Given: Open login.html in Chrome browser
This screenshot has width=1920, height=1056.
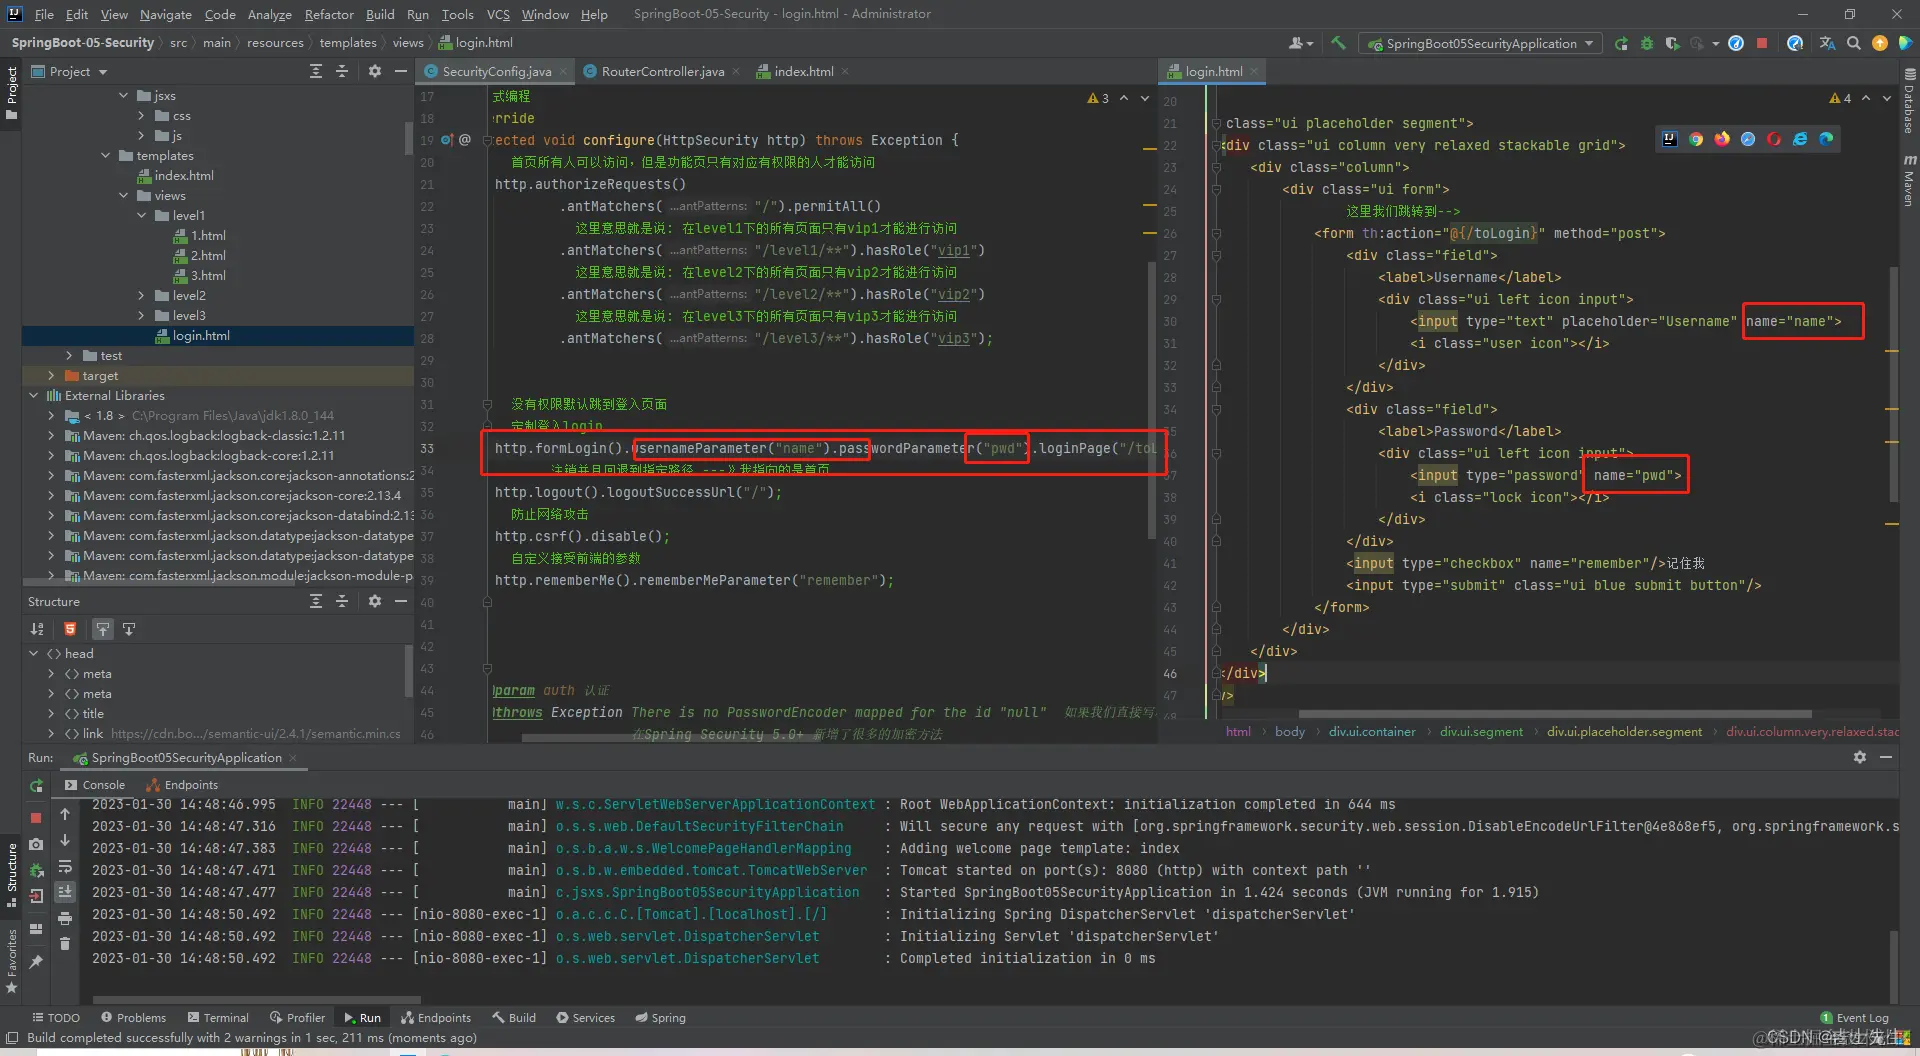Looking at the screenshot, I should coord(1696,139).
